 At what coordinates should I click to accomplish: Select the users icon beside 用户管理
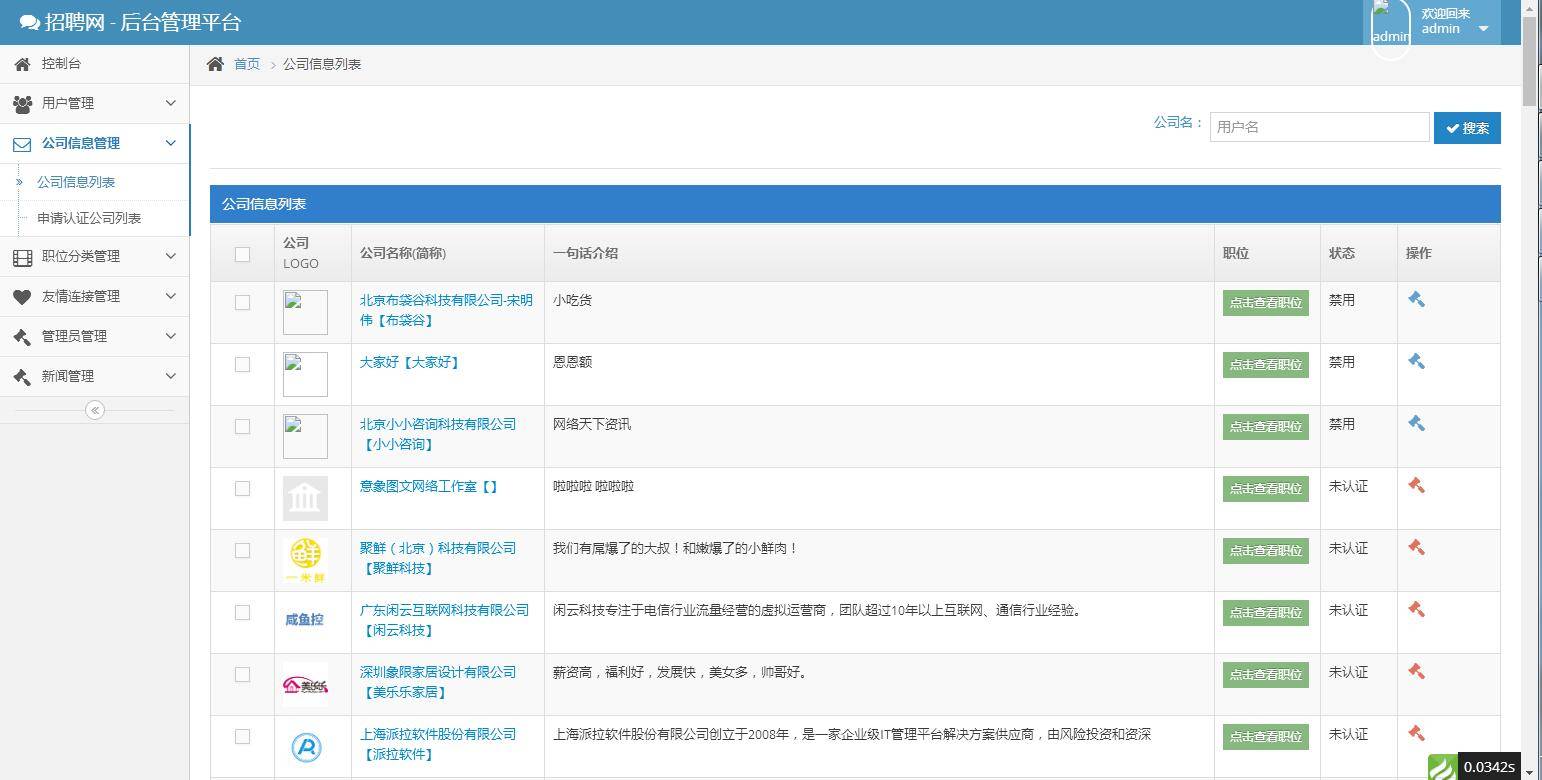21,103
